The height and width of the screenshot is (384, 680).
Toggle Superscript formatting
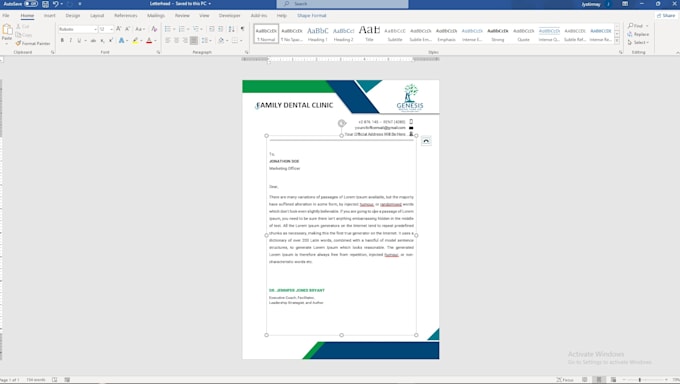tap(111, 40)
